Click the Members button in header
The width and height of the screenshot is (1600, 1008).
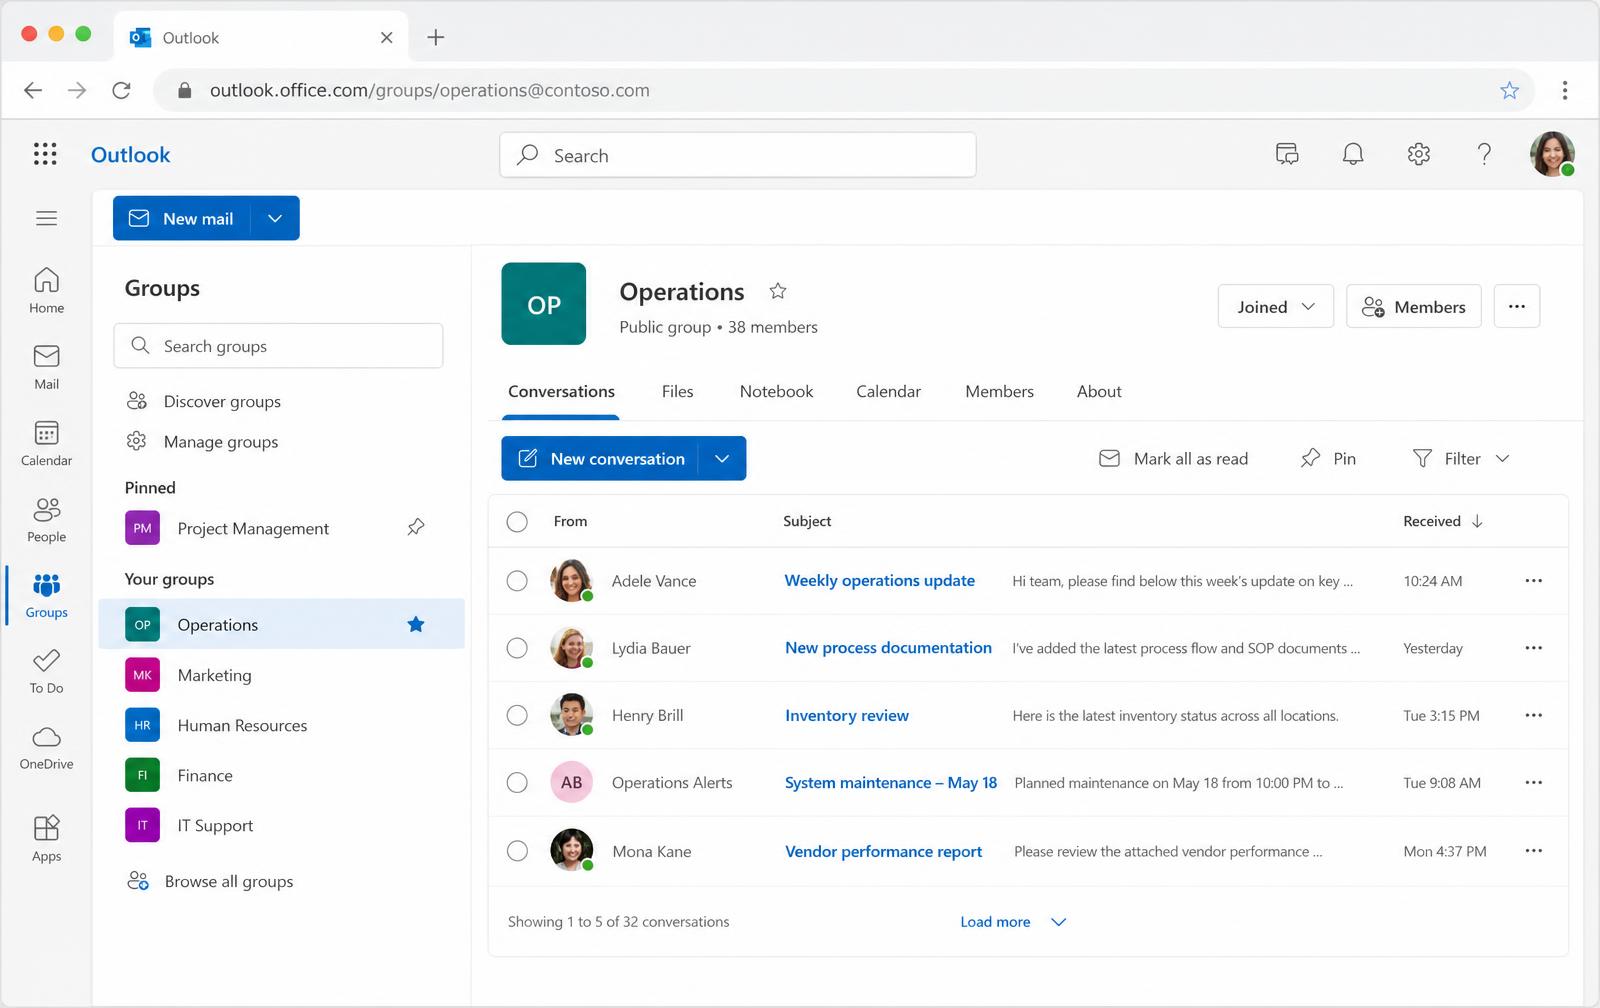click(x=1414, y=306)
